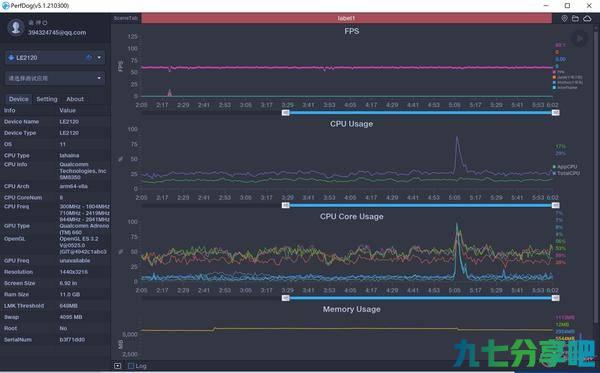
Task: Toggle the blue legend checkbox in FPS chart
Action: [x=554, y=82]
